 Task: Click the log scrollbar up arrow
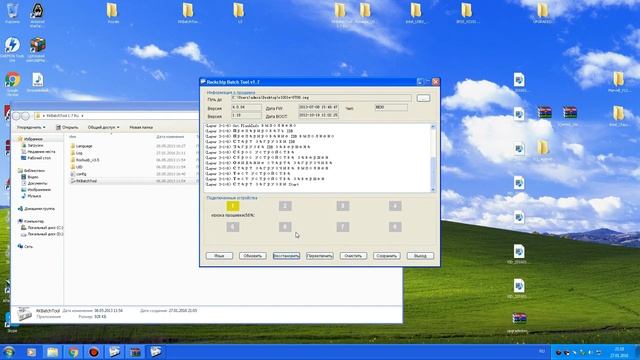433,127
